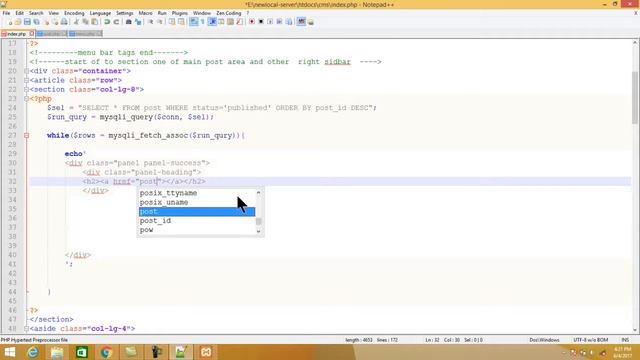
Task: Collapse the fold at article row line 21
Action: pyautogui.click(x=27, y=80)
